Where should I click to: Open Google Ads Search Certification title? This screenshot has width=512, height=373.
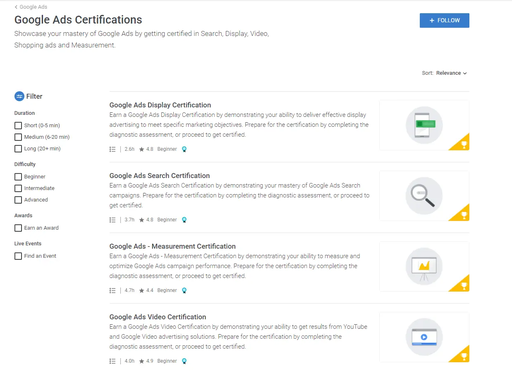160,176
